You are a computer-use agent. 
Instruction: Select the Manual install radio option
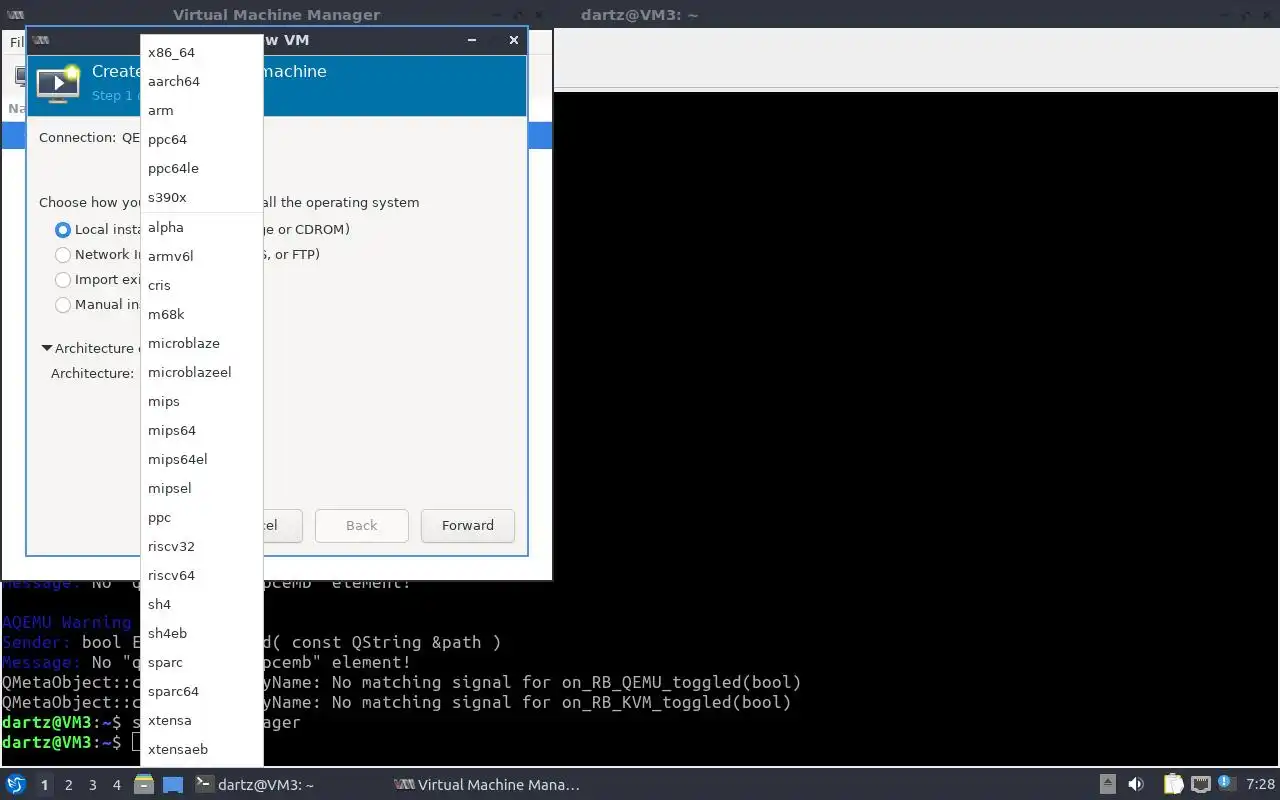click(x=63, y=304)
